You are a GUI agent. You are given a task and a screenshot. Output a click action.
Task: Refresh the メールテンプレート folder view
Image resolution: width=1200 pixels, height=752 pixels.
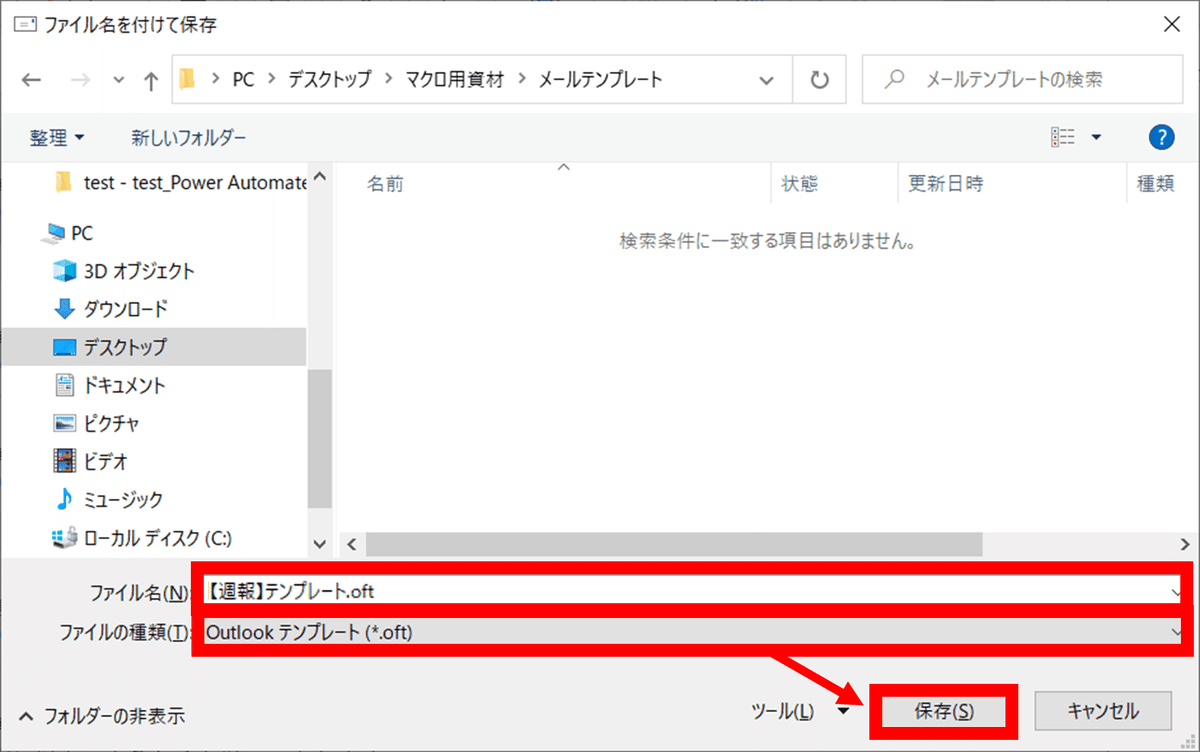click(820, 79)
